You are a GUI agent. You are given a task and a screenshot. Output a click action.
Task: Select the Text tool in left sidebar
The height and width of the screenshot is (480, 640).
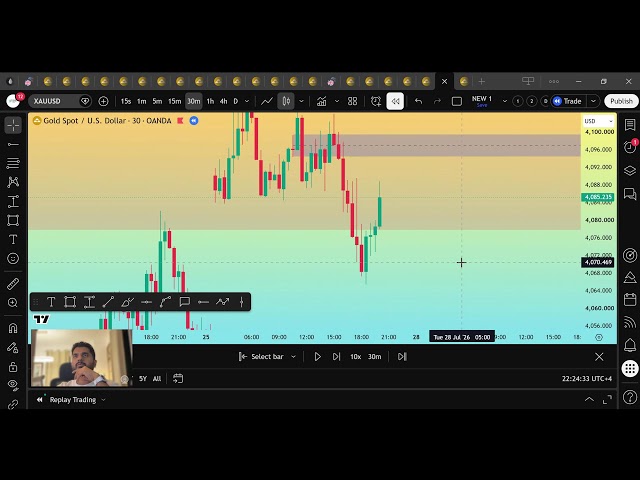click(13, 239)
